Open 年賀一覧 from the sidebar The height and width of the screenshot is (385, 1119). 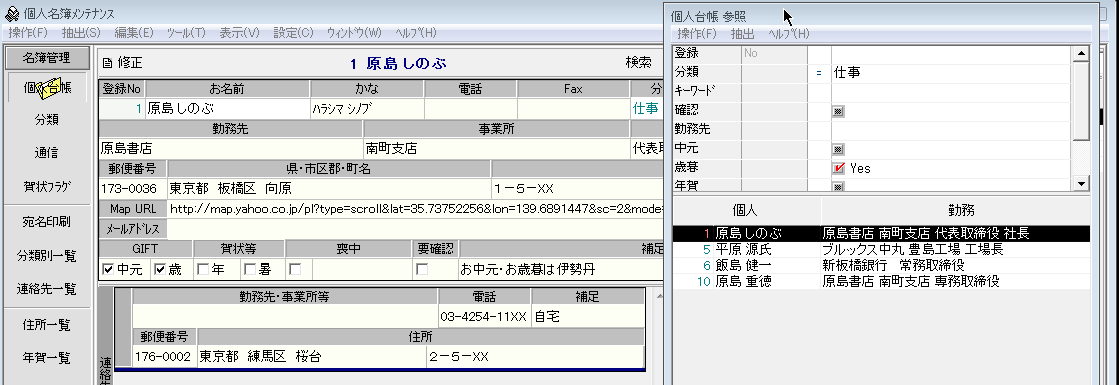[46, 358]
